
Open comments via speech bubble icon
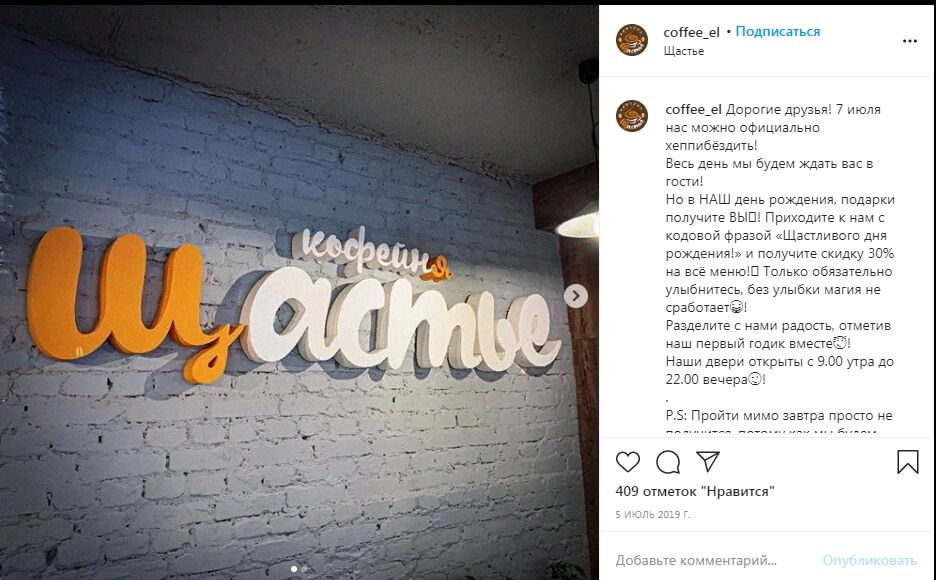point(668,462)
